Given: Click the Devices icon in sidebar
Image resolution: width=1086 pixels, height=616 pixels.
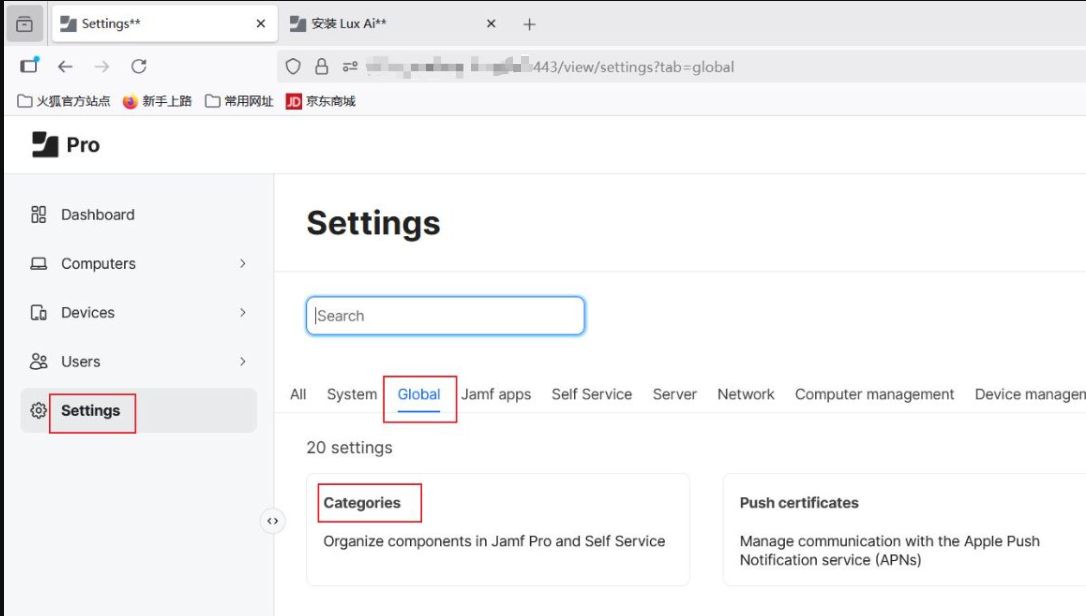Looking at the screenshot, I should (x=39, y=313).
